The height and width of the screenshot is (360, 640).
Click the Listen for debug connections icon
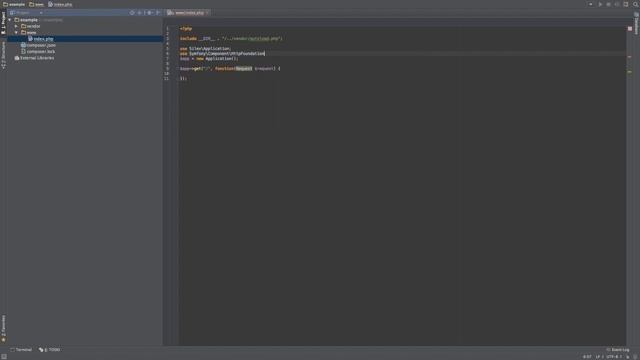point(617,4)
